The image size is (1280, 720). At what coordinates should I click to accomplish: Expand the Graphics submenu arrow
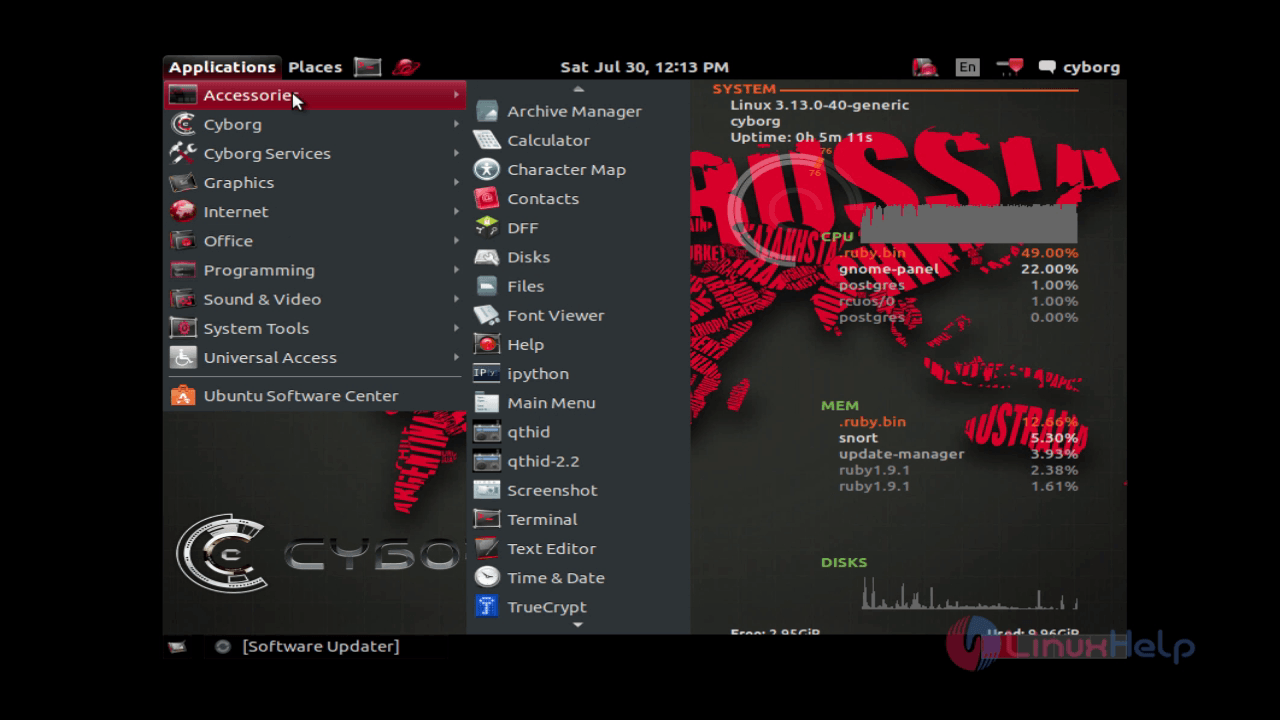tap(456, 182)
